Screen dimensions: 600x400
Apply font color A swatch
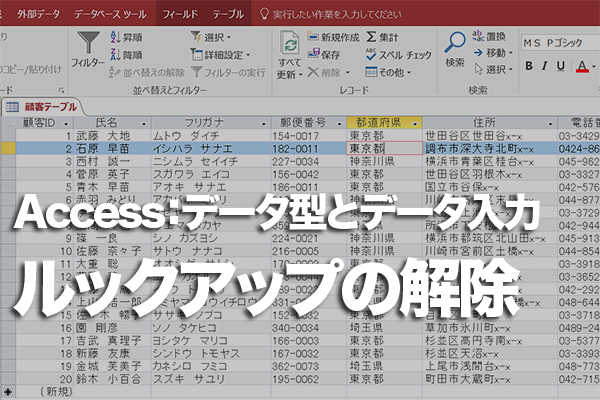pos(582,67)
